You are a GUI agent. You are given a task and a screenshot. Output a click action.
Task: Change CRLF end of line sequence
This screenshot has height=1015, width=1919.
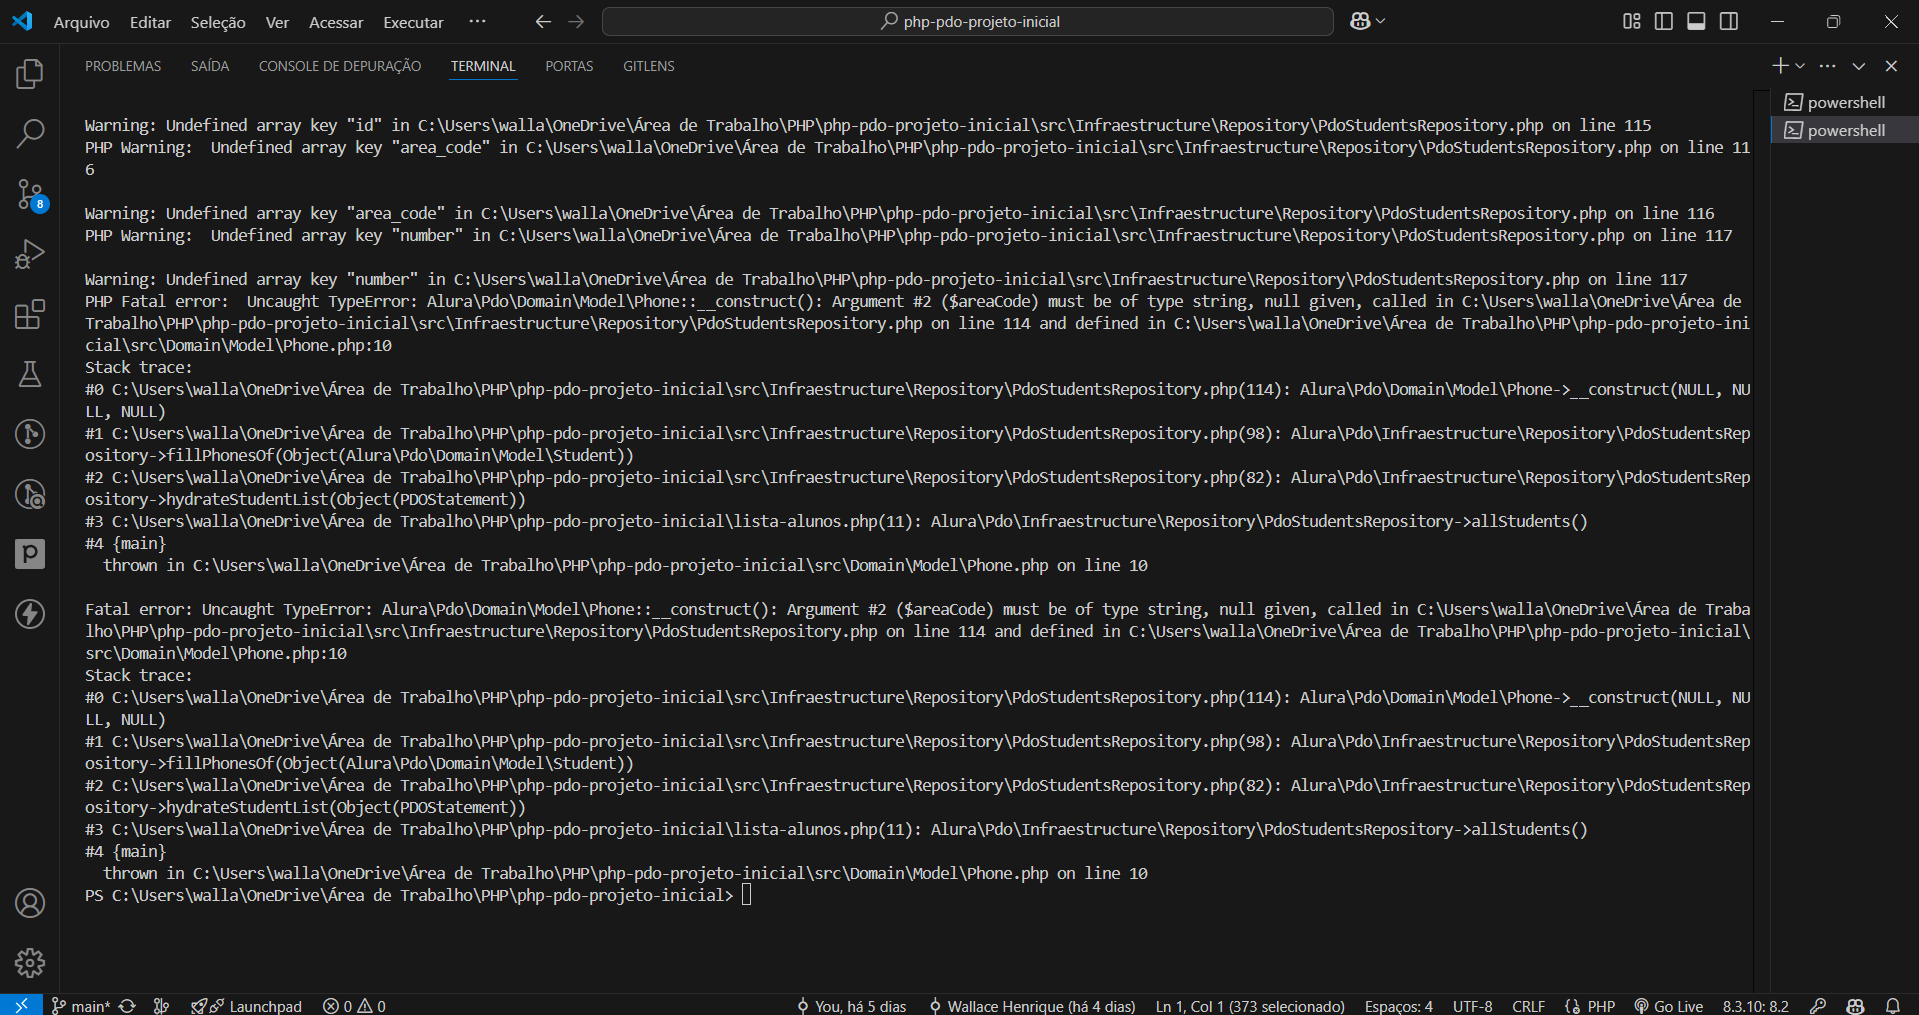coord(1528,1006)
